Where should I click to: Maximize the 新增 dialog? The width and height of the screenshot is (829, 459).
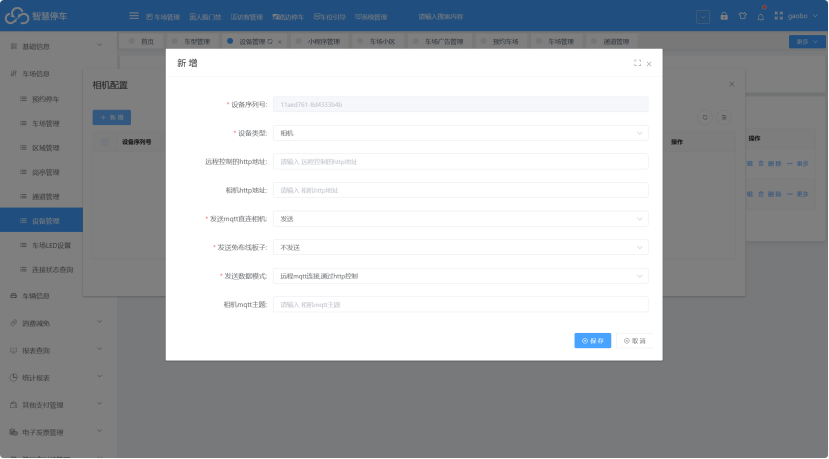638,63
